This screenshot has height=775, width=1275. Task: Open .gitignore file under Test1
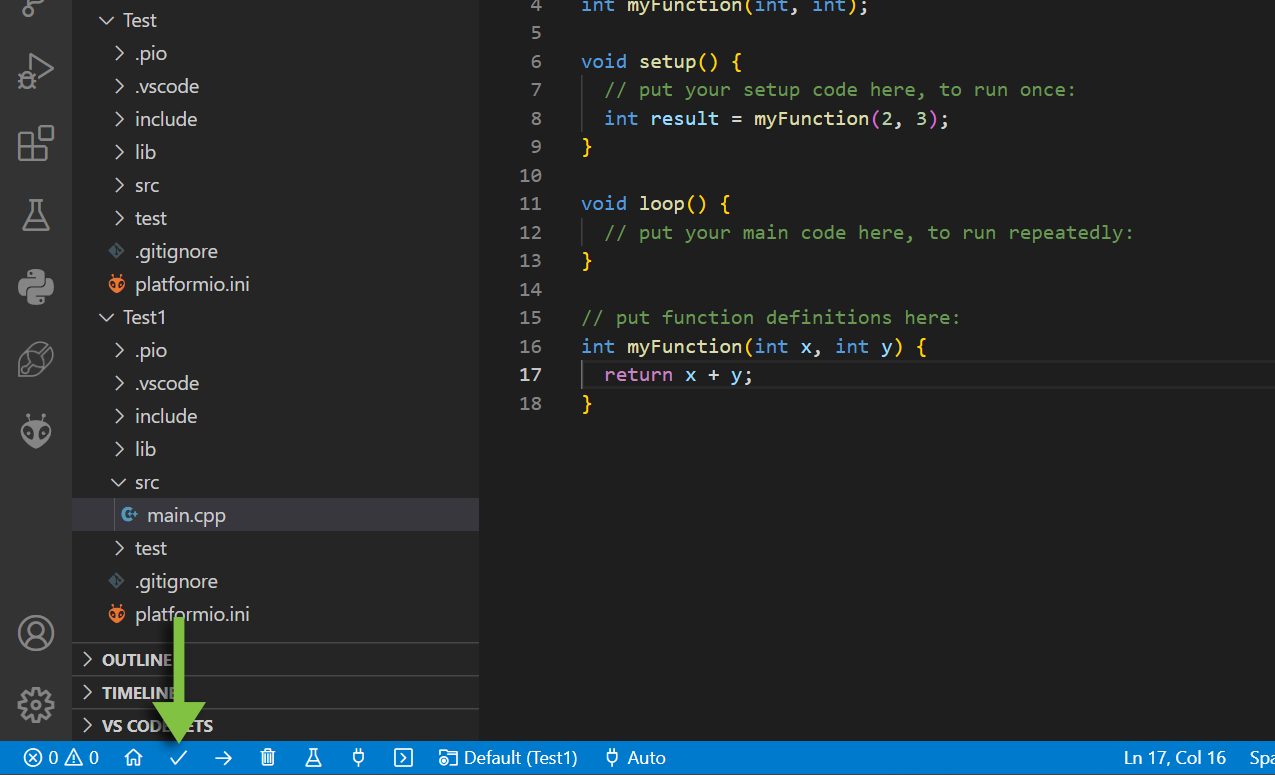point(275,581)
